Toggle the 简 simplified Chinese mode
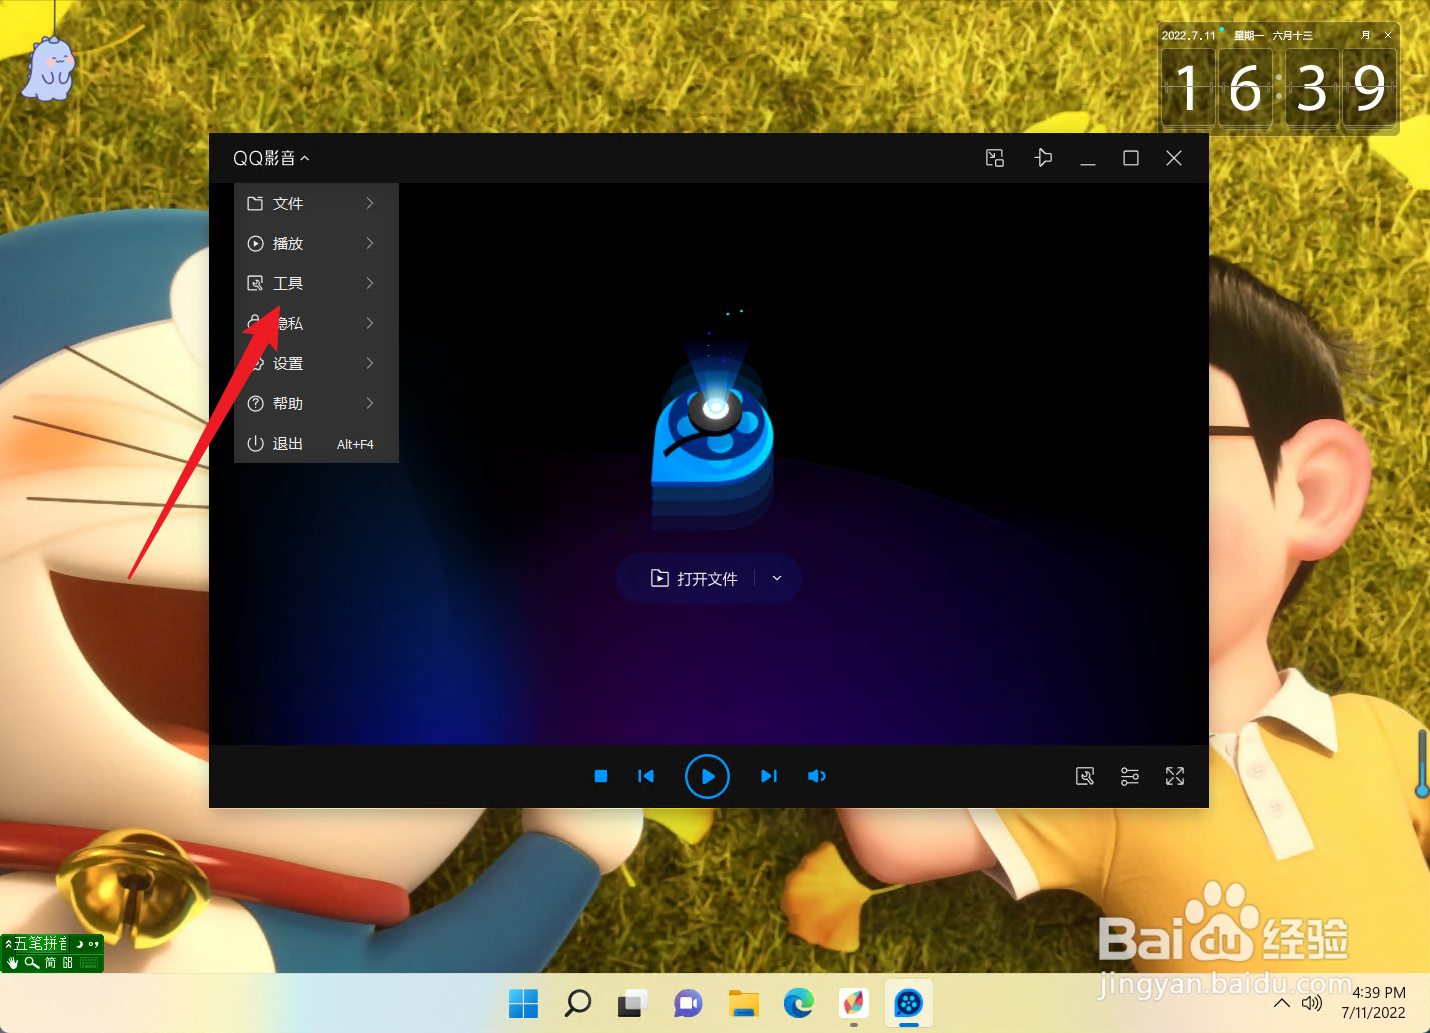Viewport: 1430px width, 1033px height. point(50,963)
